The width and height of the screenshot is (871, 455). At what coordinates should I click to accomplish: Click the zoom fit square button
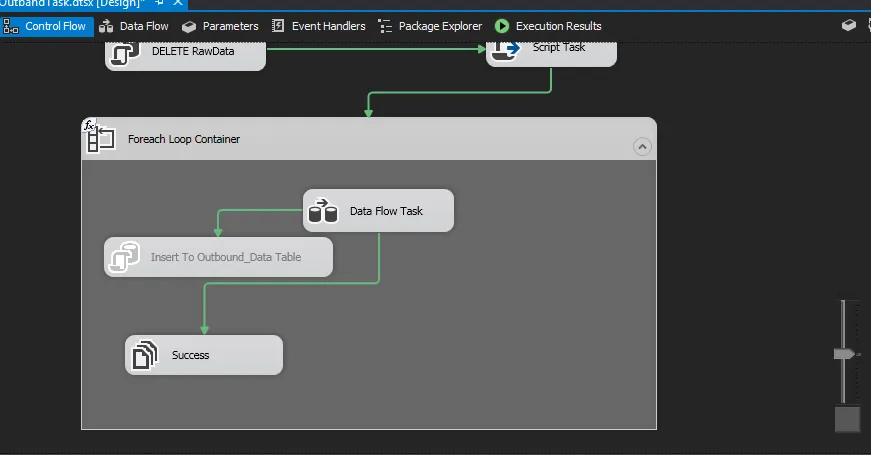coord(847,419)
